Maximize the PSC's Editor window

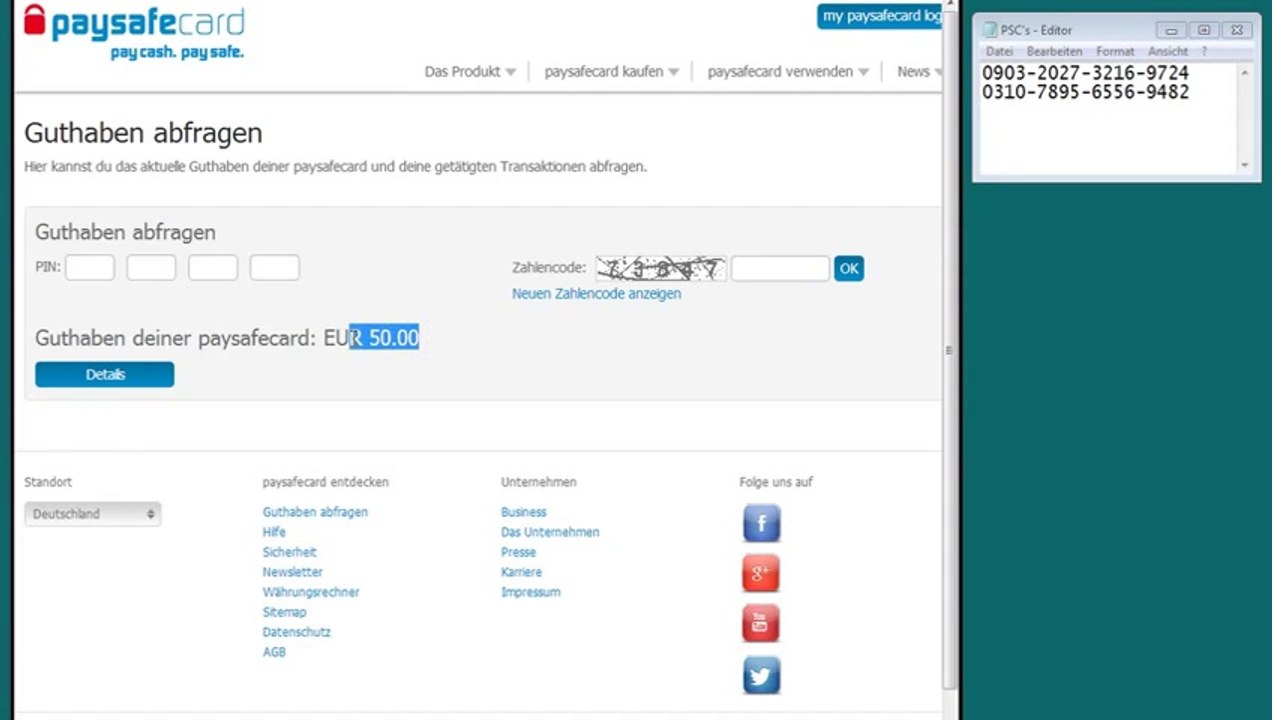point(1203,30)
